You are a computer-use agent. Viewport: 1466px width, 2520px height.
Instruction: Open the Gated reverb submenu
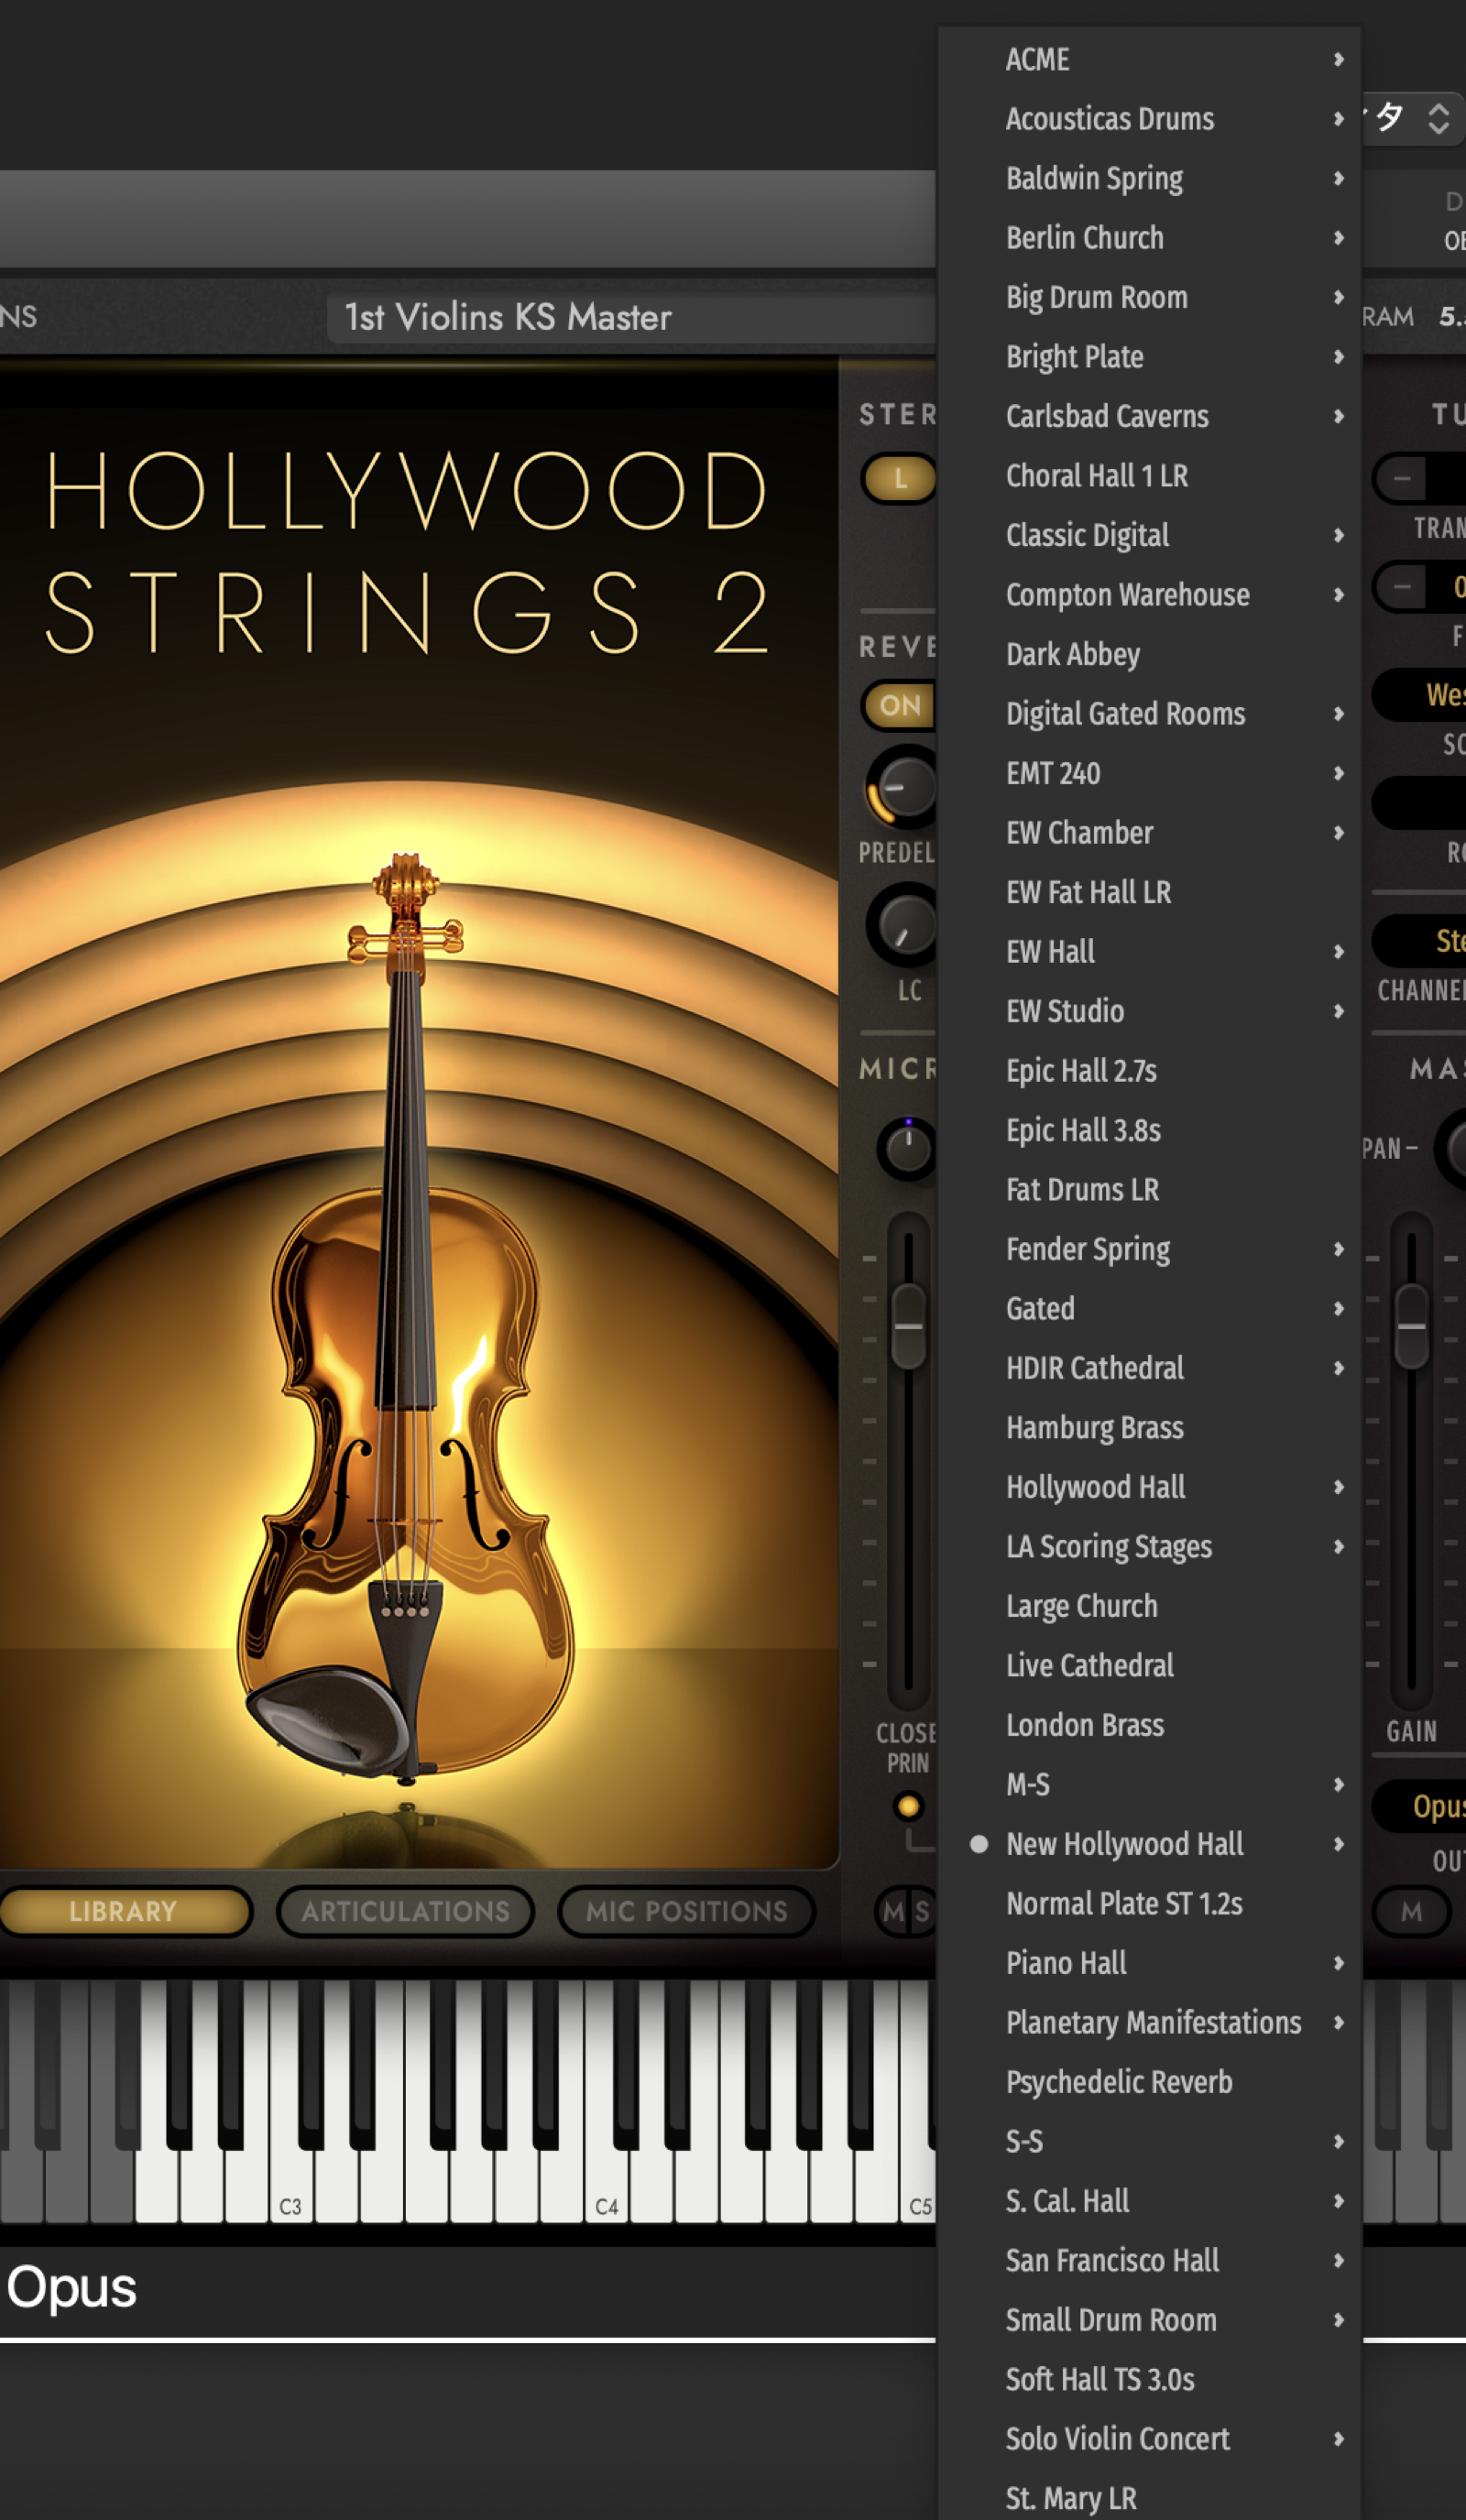1149,1309
